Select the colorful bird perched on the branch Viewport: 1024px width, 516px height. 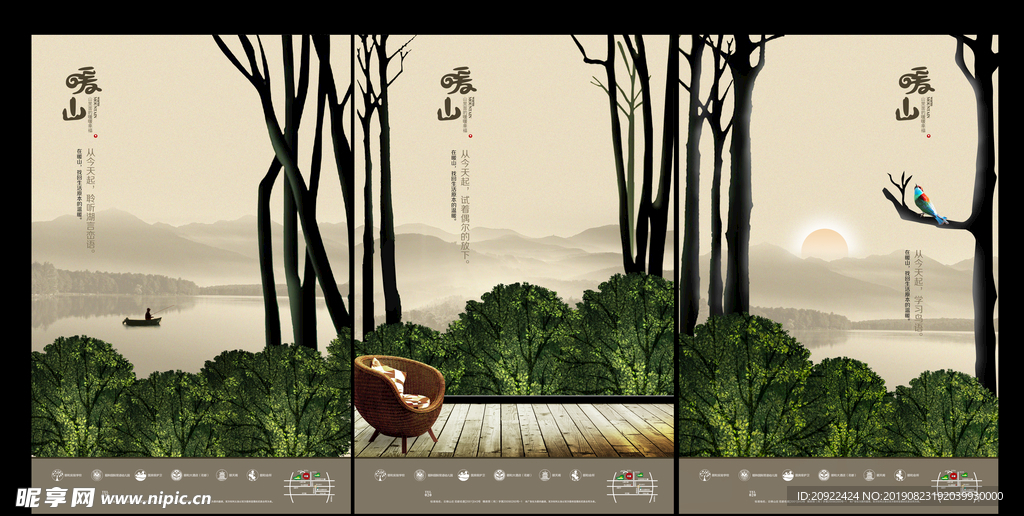928,205
